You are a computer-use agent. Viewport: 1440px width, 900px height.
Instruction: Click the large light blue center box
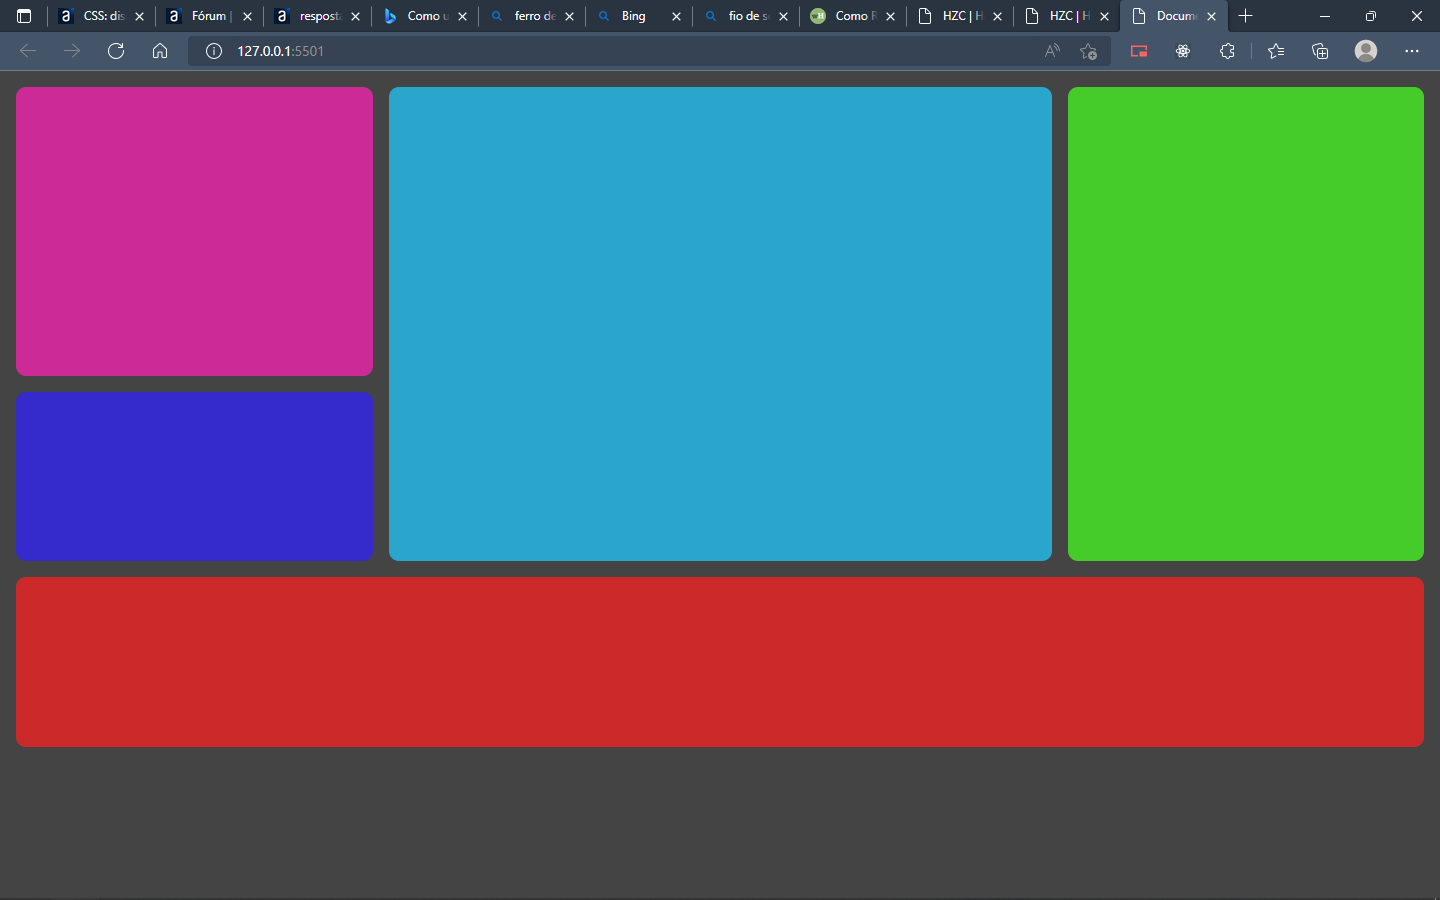(720, 324)
